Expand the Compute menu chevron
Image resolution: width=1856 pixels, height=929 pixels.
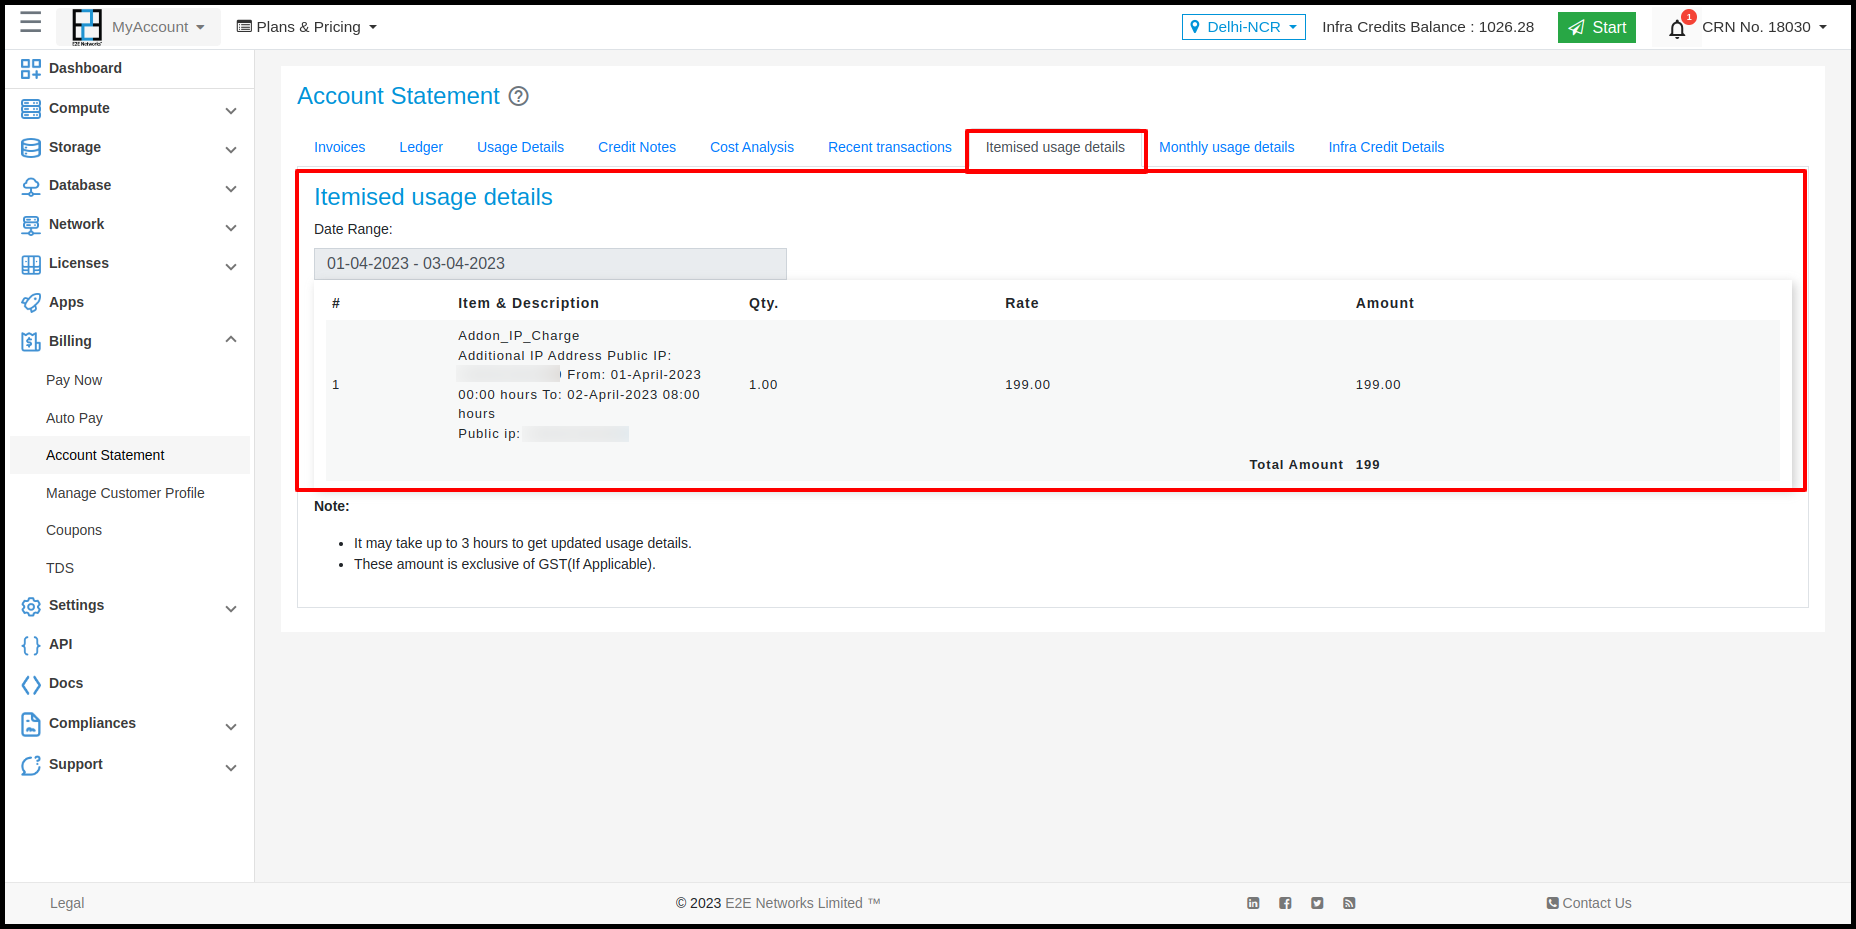231,111
